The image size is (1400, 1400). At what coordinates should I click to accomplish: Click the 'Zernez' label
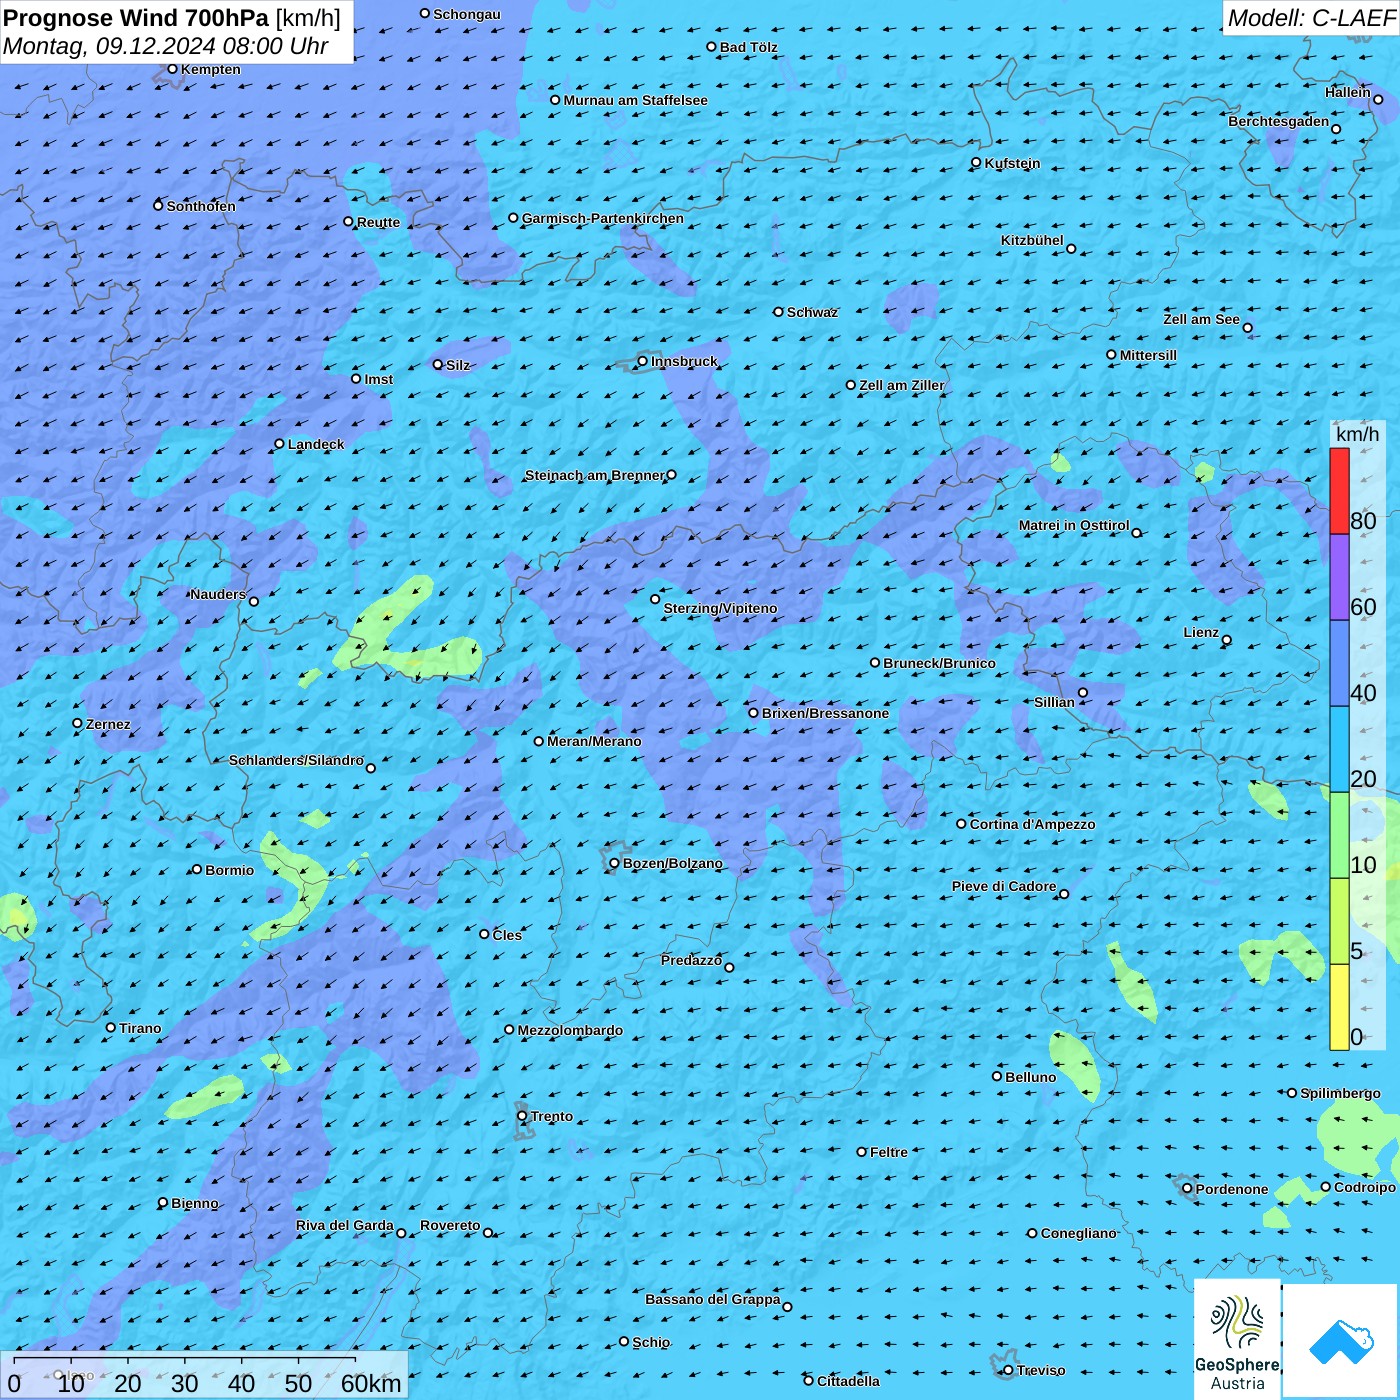pyautogui.click(x=108, y=724)
